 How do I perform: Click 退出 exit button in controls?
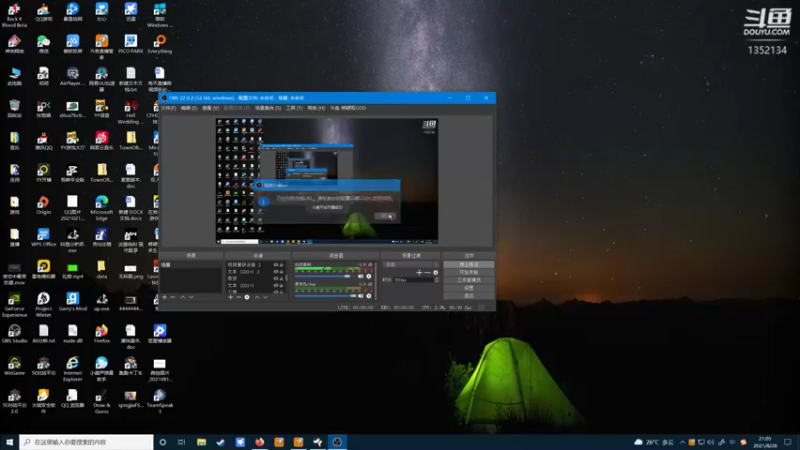click(468, 295)
